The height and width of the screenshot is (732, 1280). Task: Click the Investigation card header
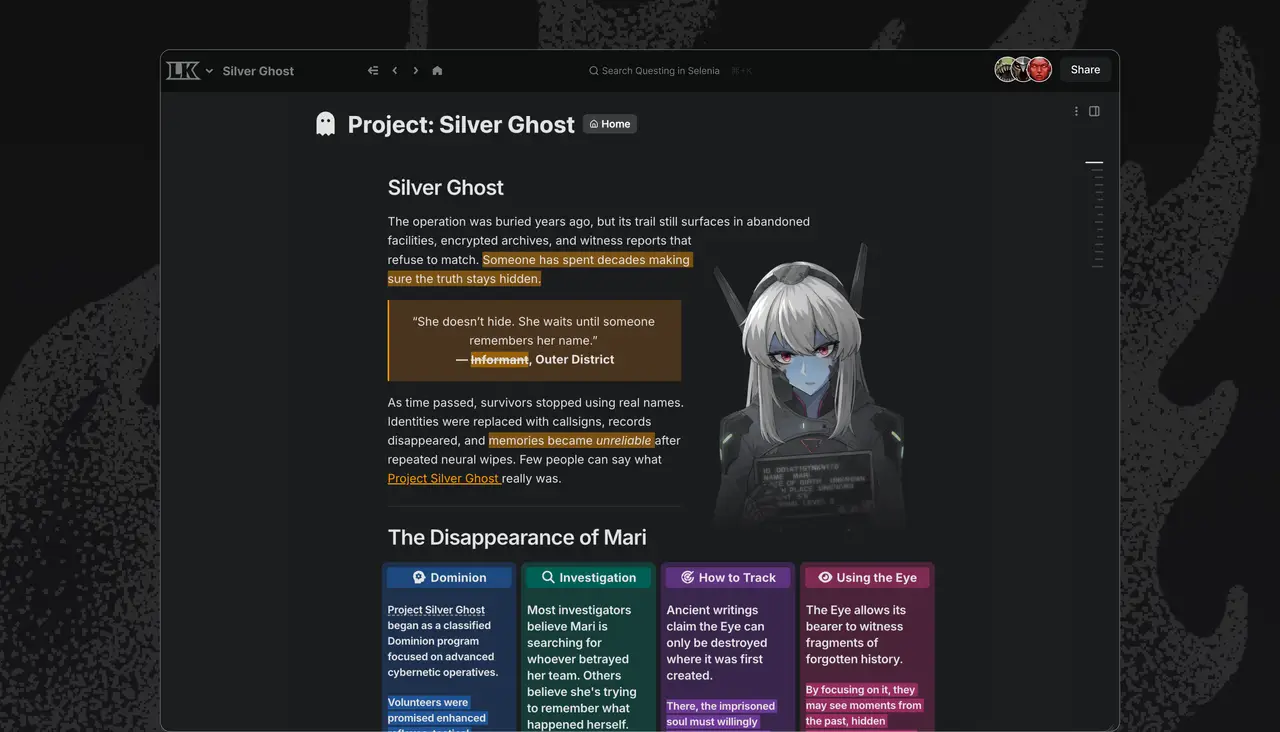(588, 578)
